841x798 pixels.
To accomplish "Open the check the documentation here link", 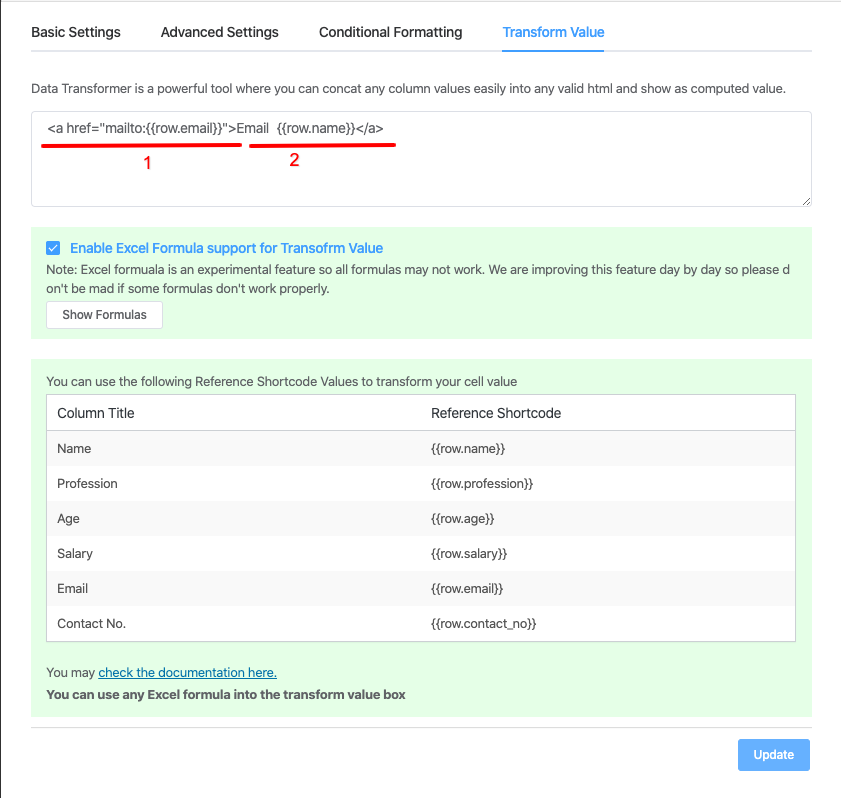I will coord(187,673).
